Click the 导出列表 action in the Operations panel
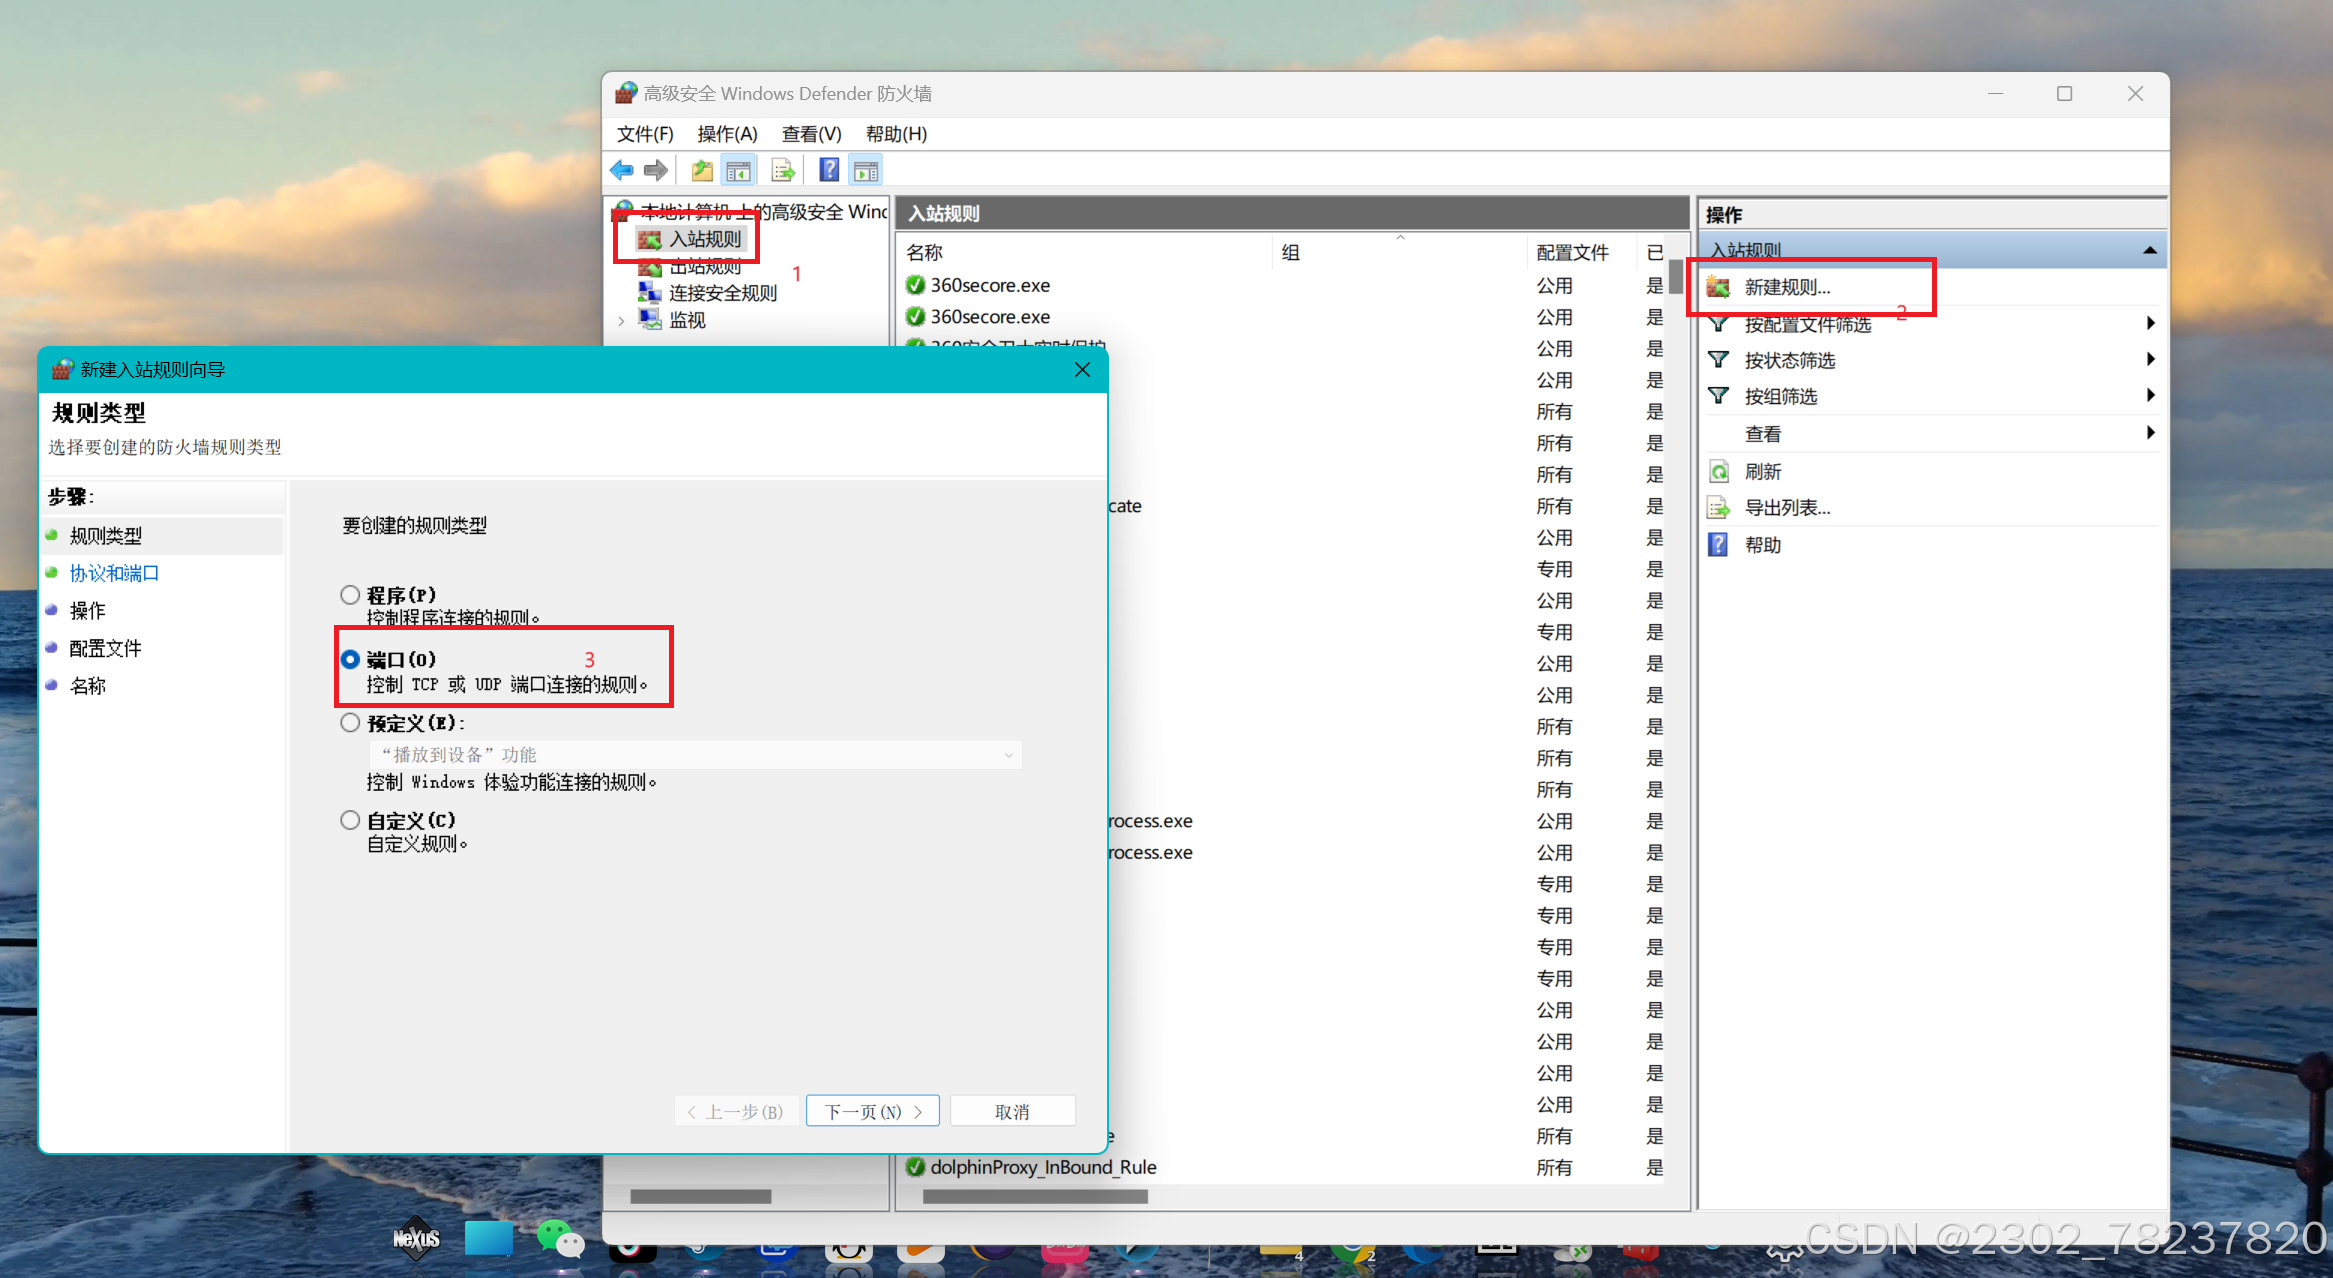 tap(1786, 507)
